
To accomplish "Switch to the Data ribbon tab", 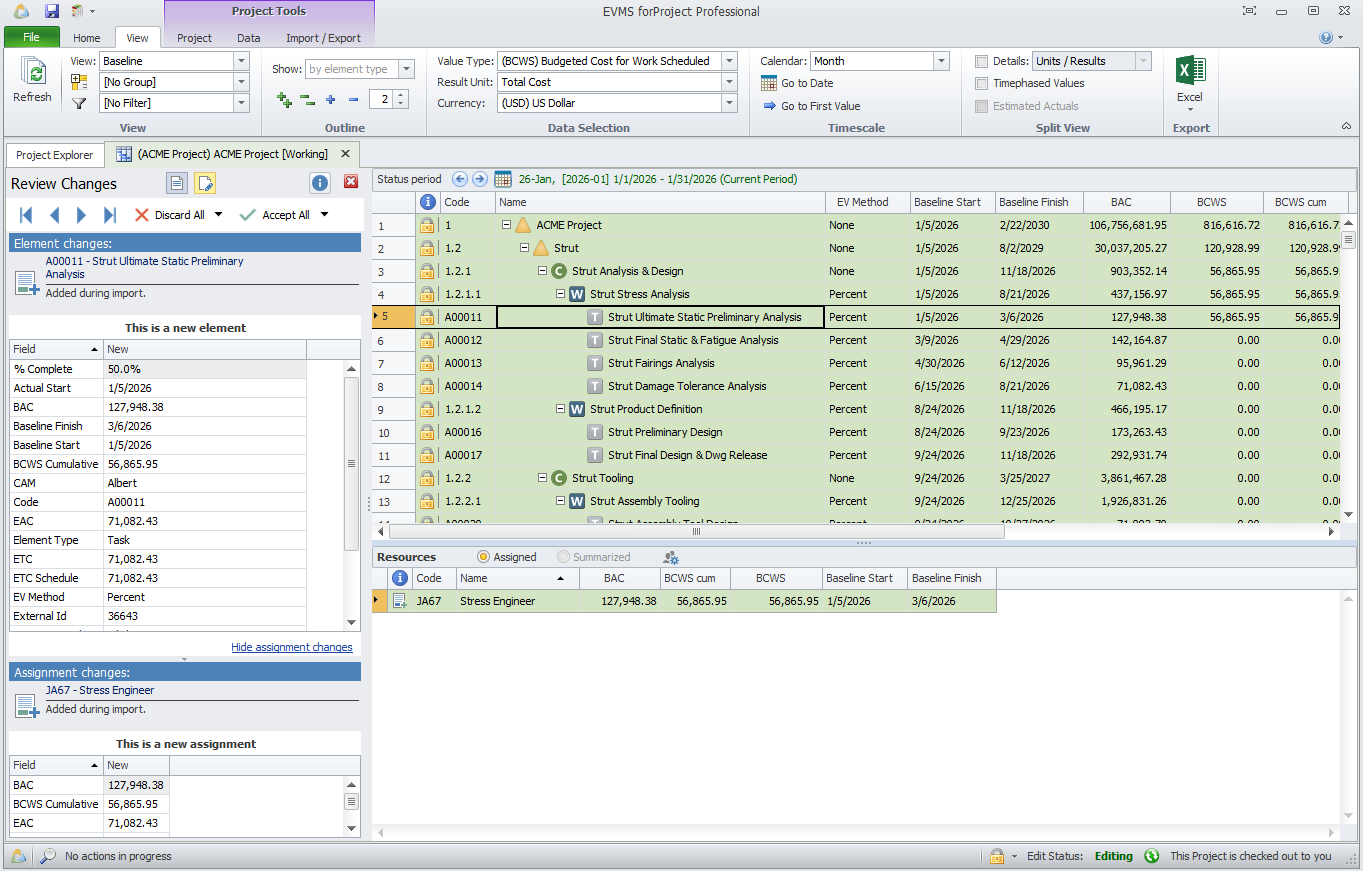I will pos(249,38).
